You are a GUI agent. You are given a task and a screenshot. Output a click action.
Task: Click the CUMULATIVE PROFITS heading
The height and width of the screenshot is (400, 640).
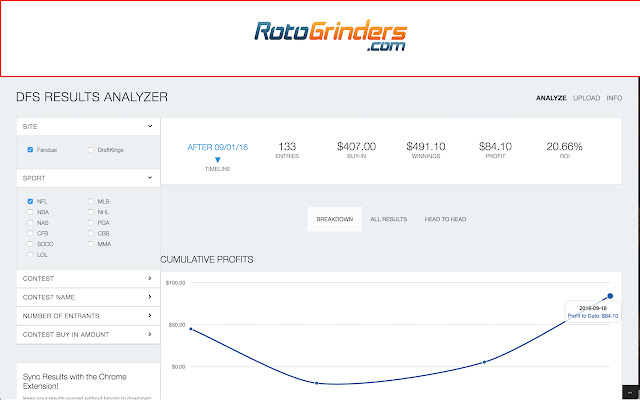[207, 260]
